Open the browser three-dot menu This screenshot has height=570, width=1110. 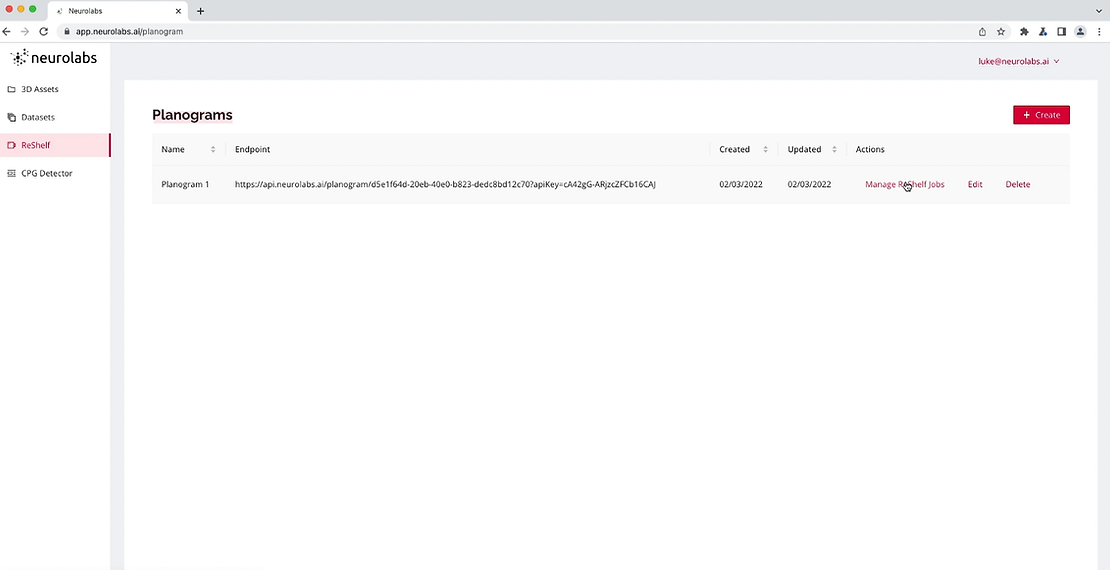(x=1099, y=31)
